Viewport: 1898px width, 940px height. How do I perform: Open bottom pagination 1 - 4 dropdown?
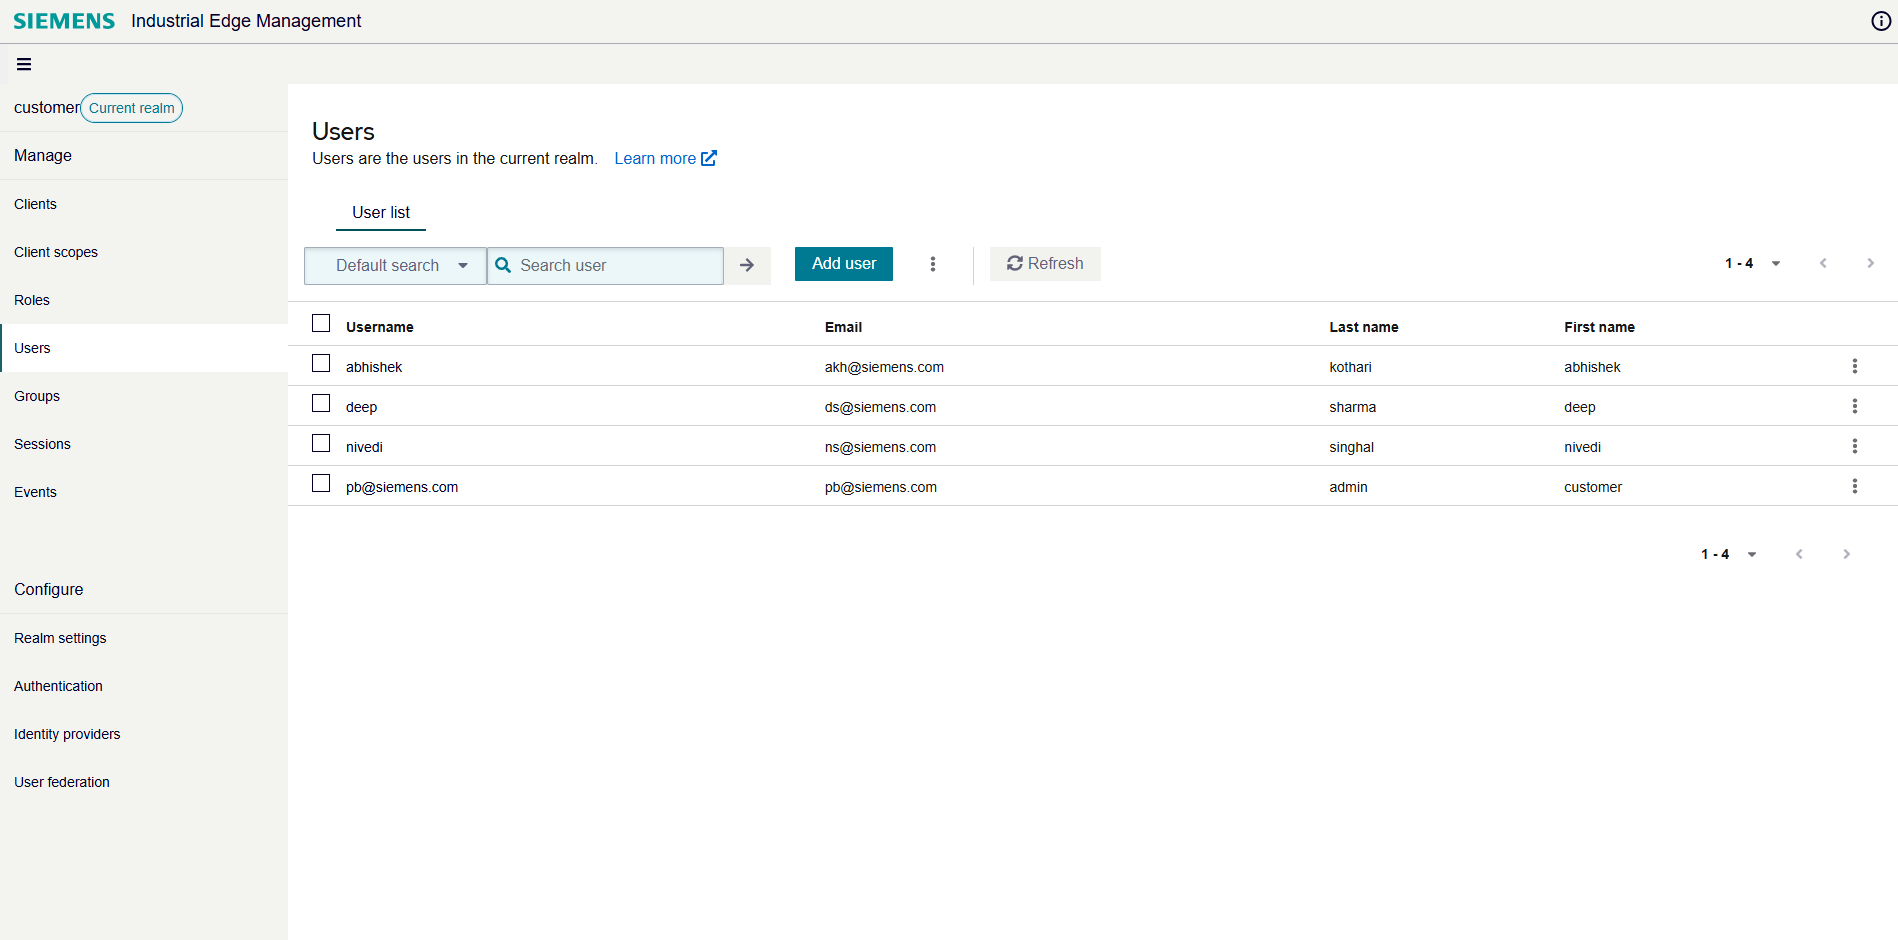(x=1728, y=554)
